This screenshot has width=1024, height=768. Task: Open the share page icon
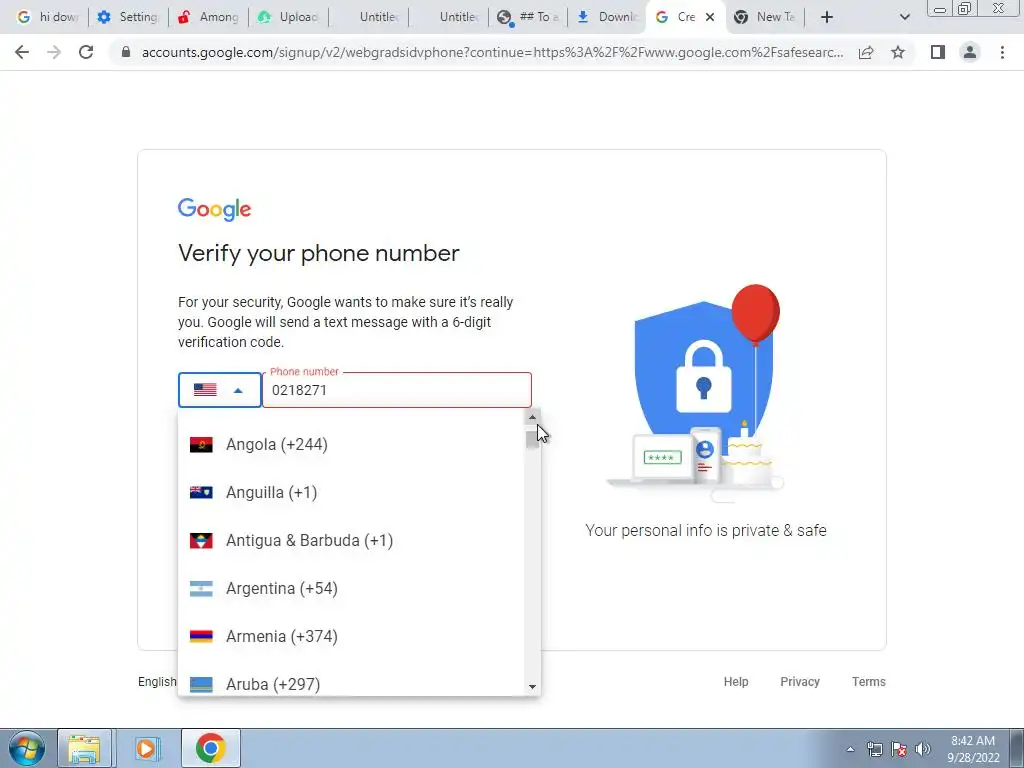pyautogui.click(x=866, y=52)
